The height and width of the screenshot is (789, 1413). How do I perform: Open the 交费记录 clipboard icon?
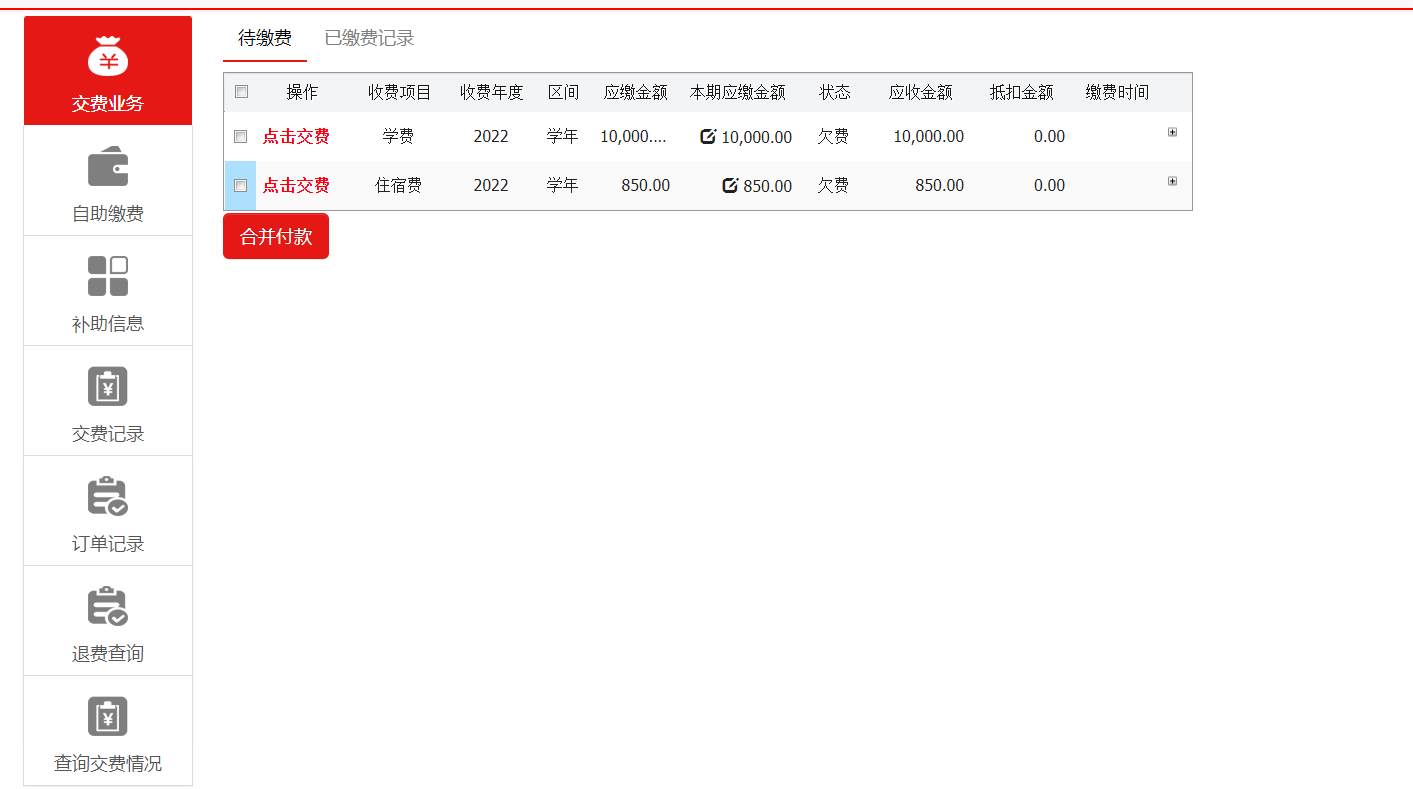[108, 386]
